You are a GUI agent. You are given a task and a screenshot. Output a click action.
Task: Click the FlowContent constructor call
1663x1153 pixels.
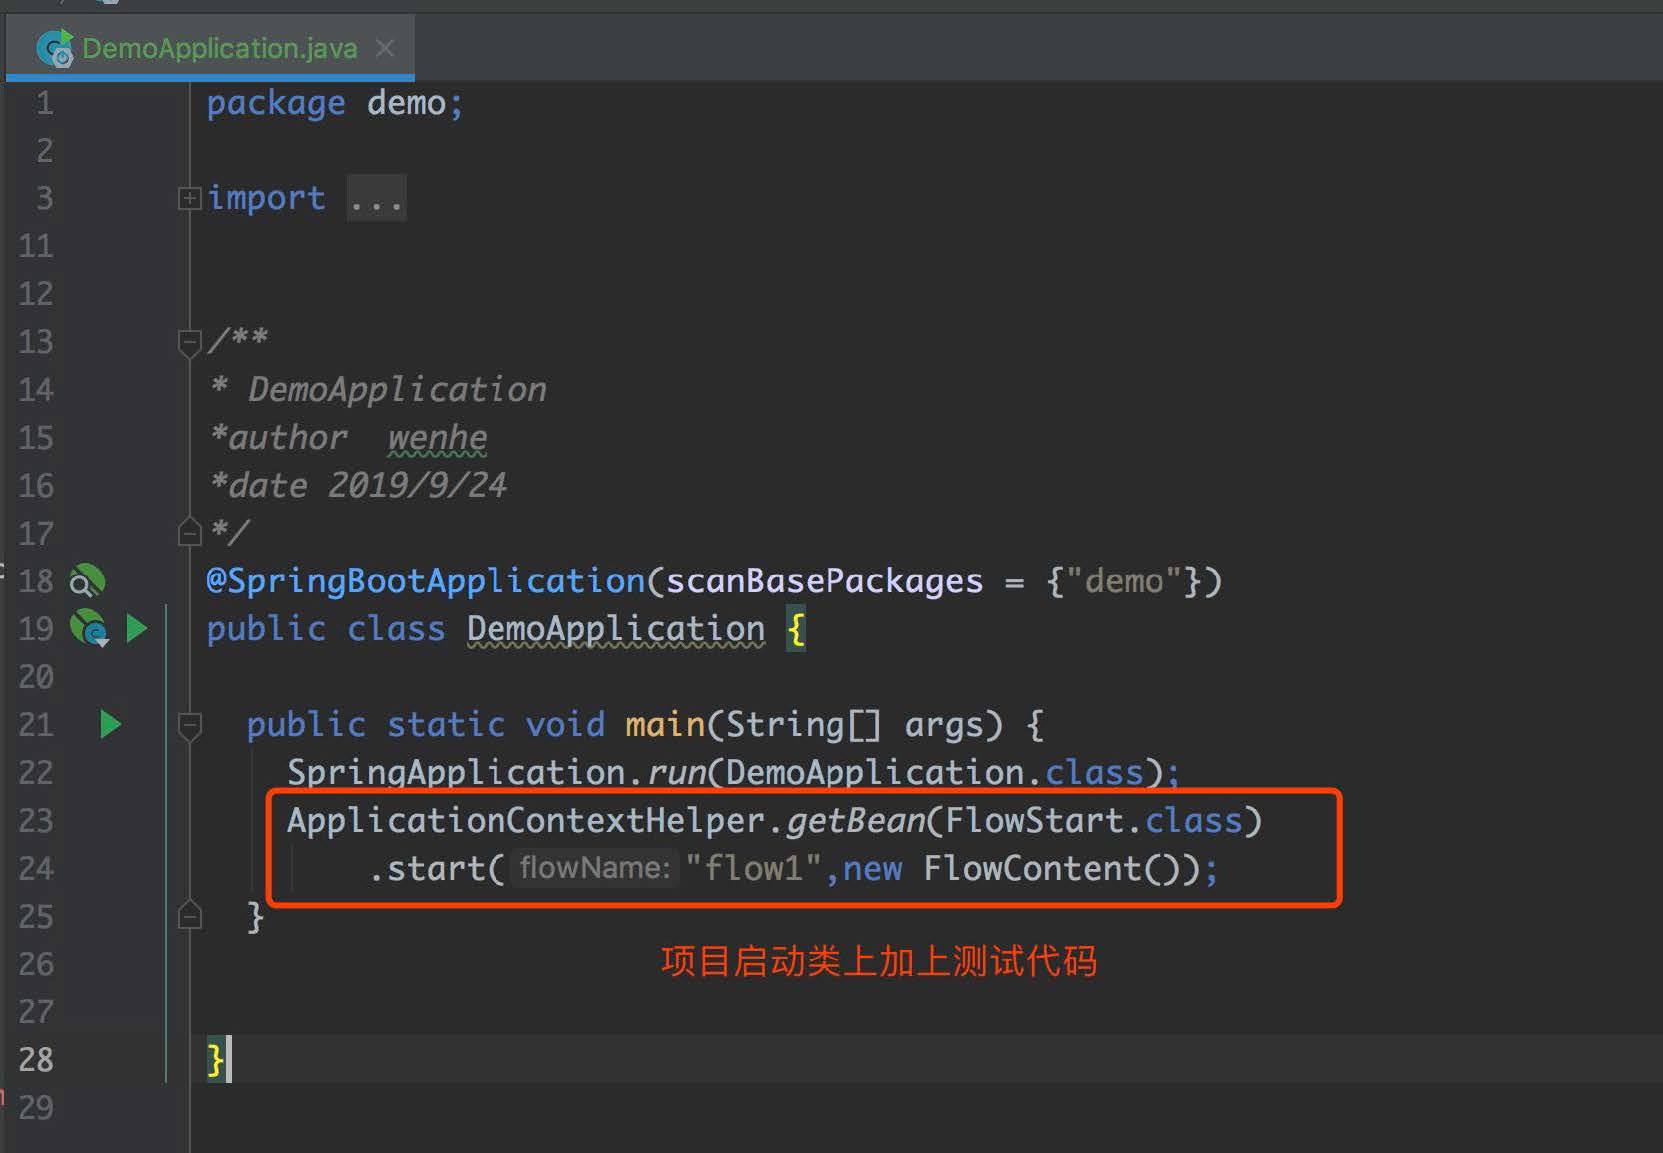point(1052,868)
